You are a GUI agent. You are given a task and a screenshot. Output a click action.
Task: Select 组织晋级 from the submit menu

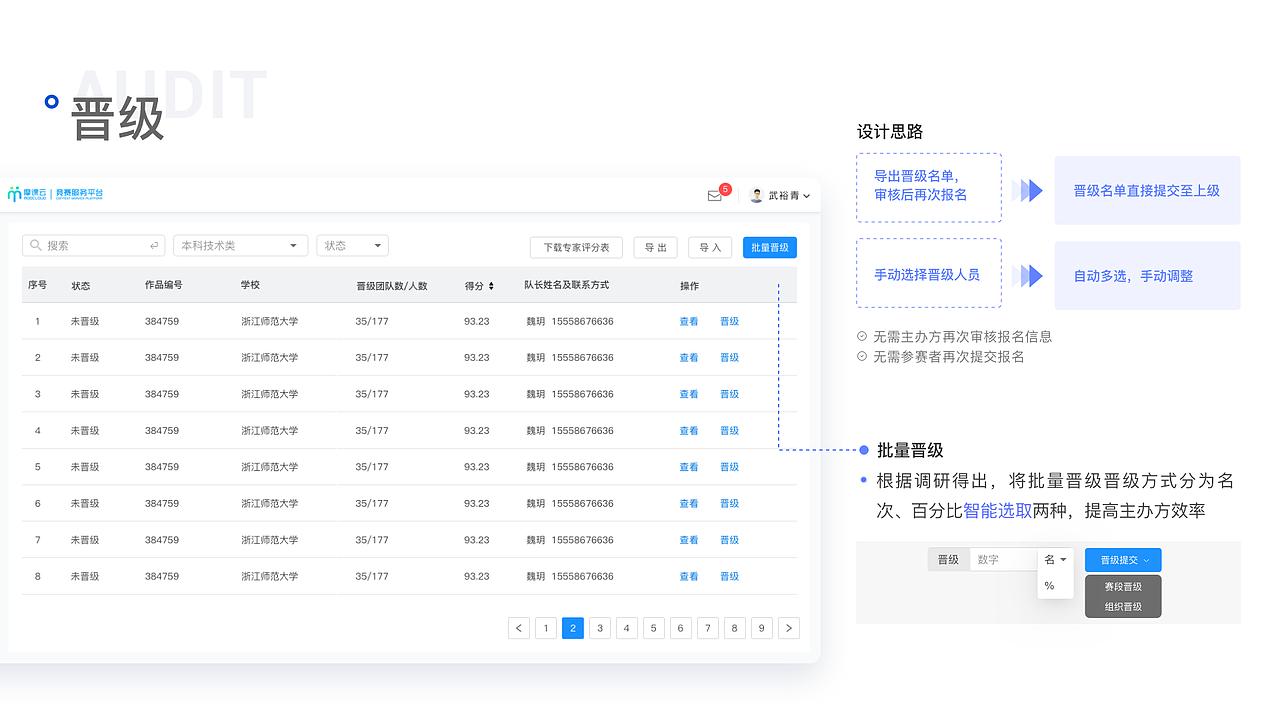1122,606
